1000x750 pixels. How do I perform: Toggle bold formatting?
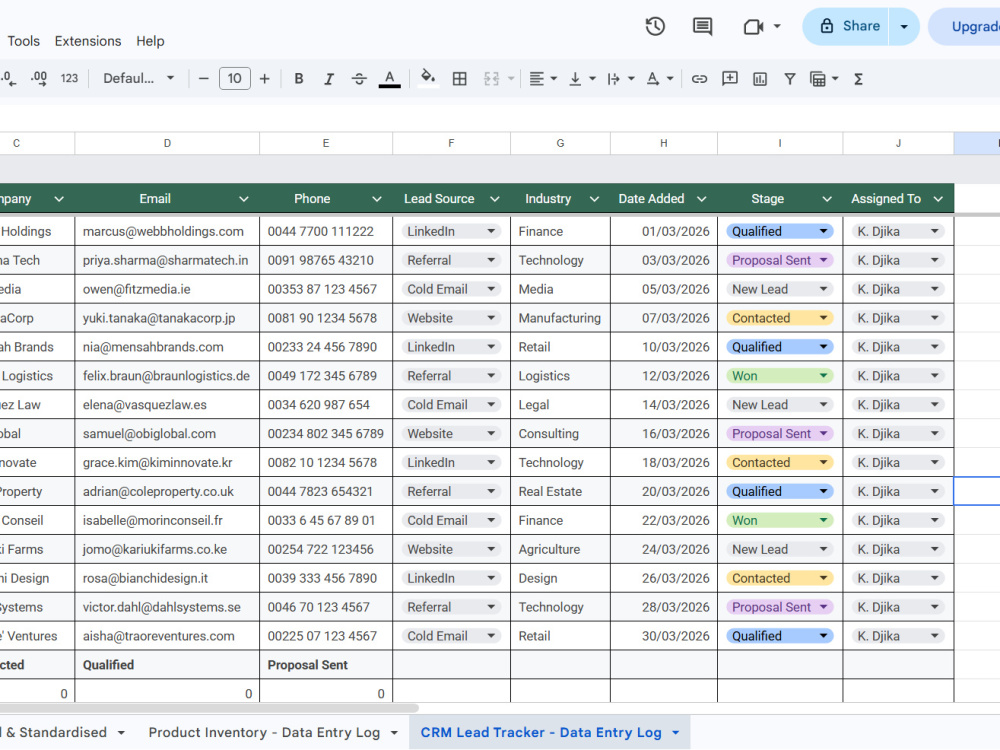[298, 79]
